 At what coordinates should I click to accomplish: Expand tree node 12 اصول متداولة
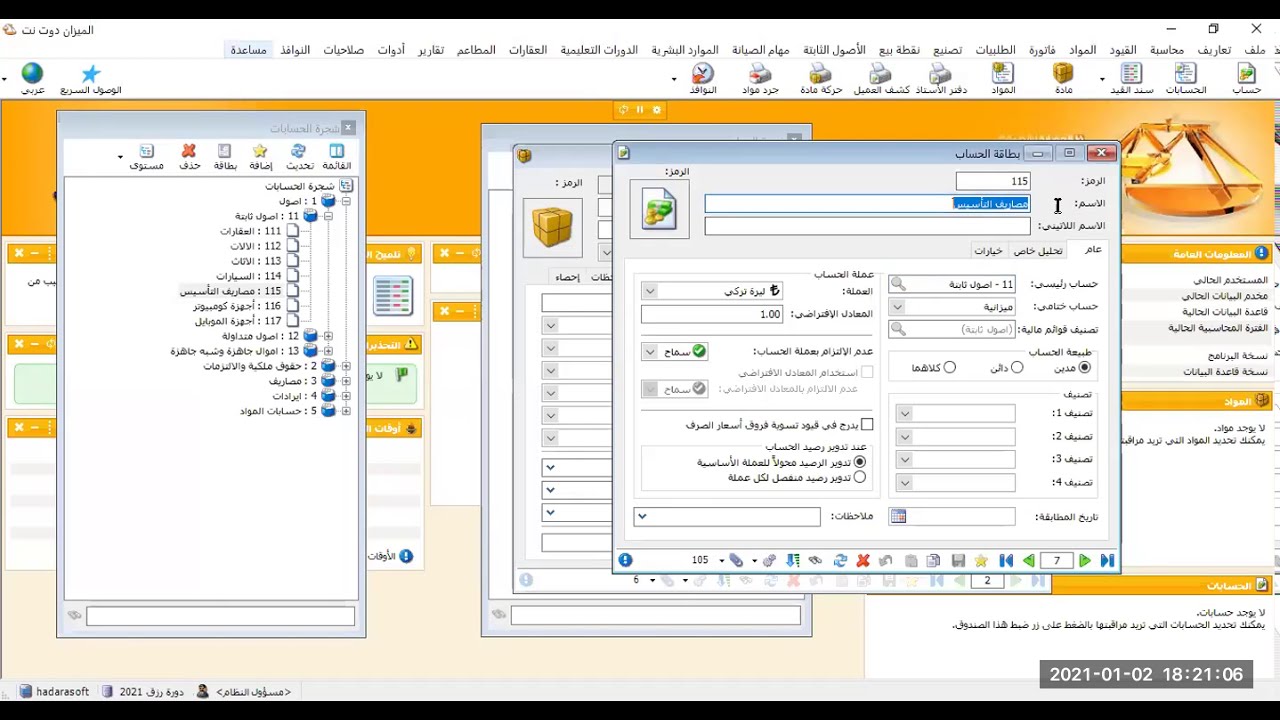328,336
